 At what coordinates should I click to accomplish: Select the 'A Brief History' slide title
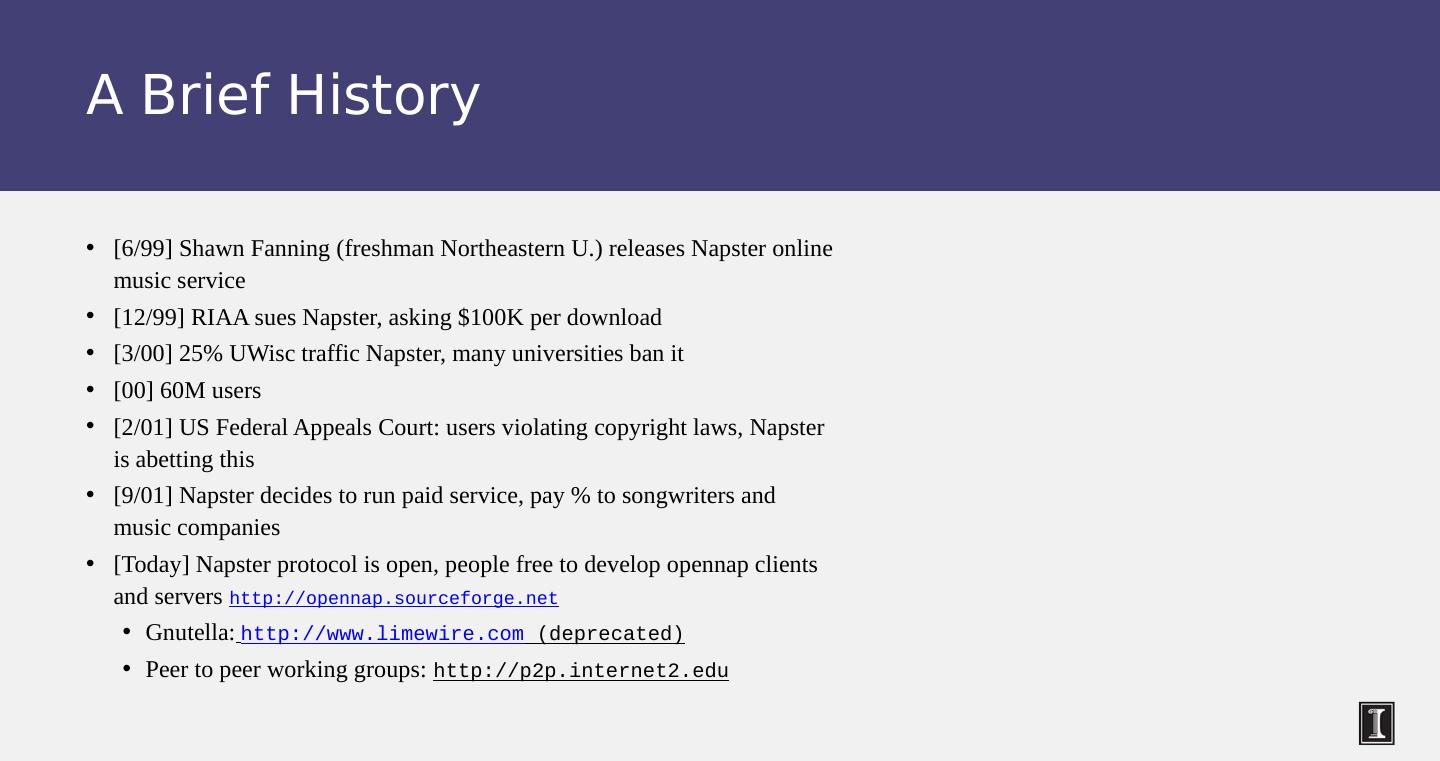point(283,95)
